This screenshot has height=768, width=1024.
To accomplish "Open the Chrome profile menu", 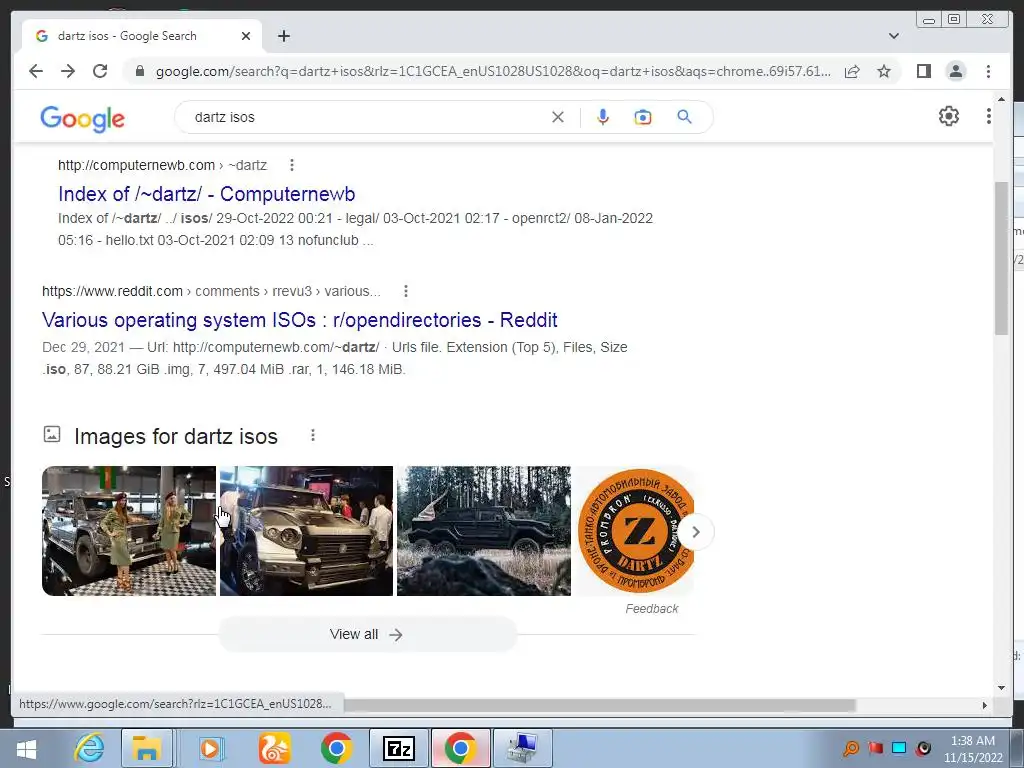I will [x=955, y=71].
